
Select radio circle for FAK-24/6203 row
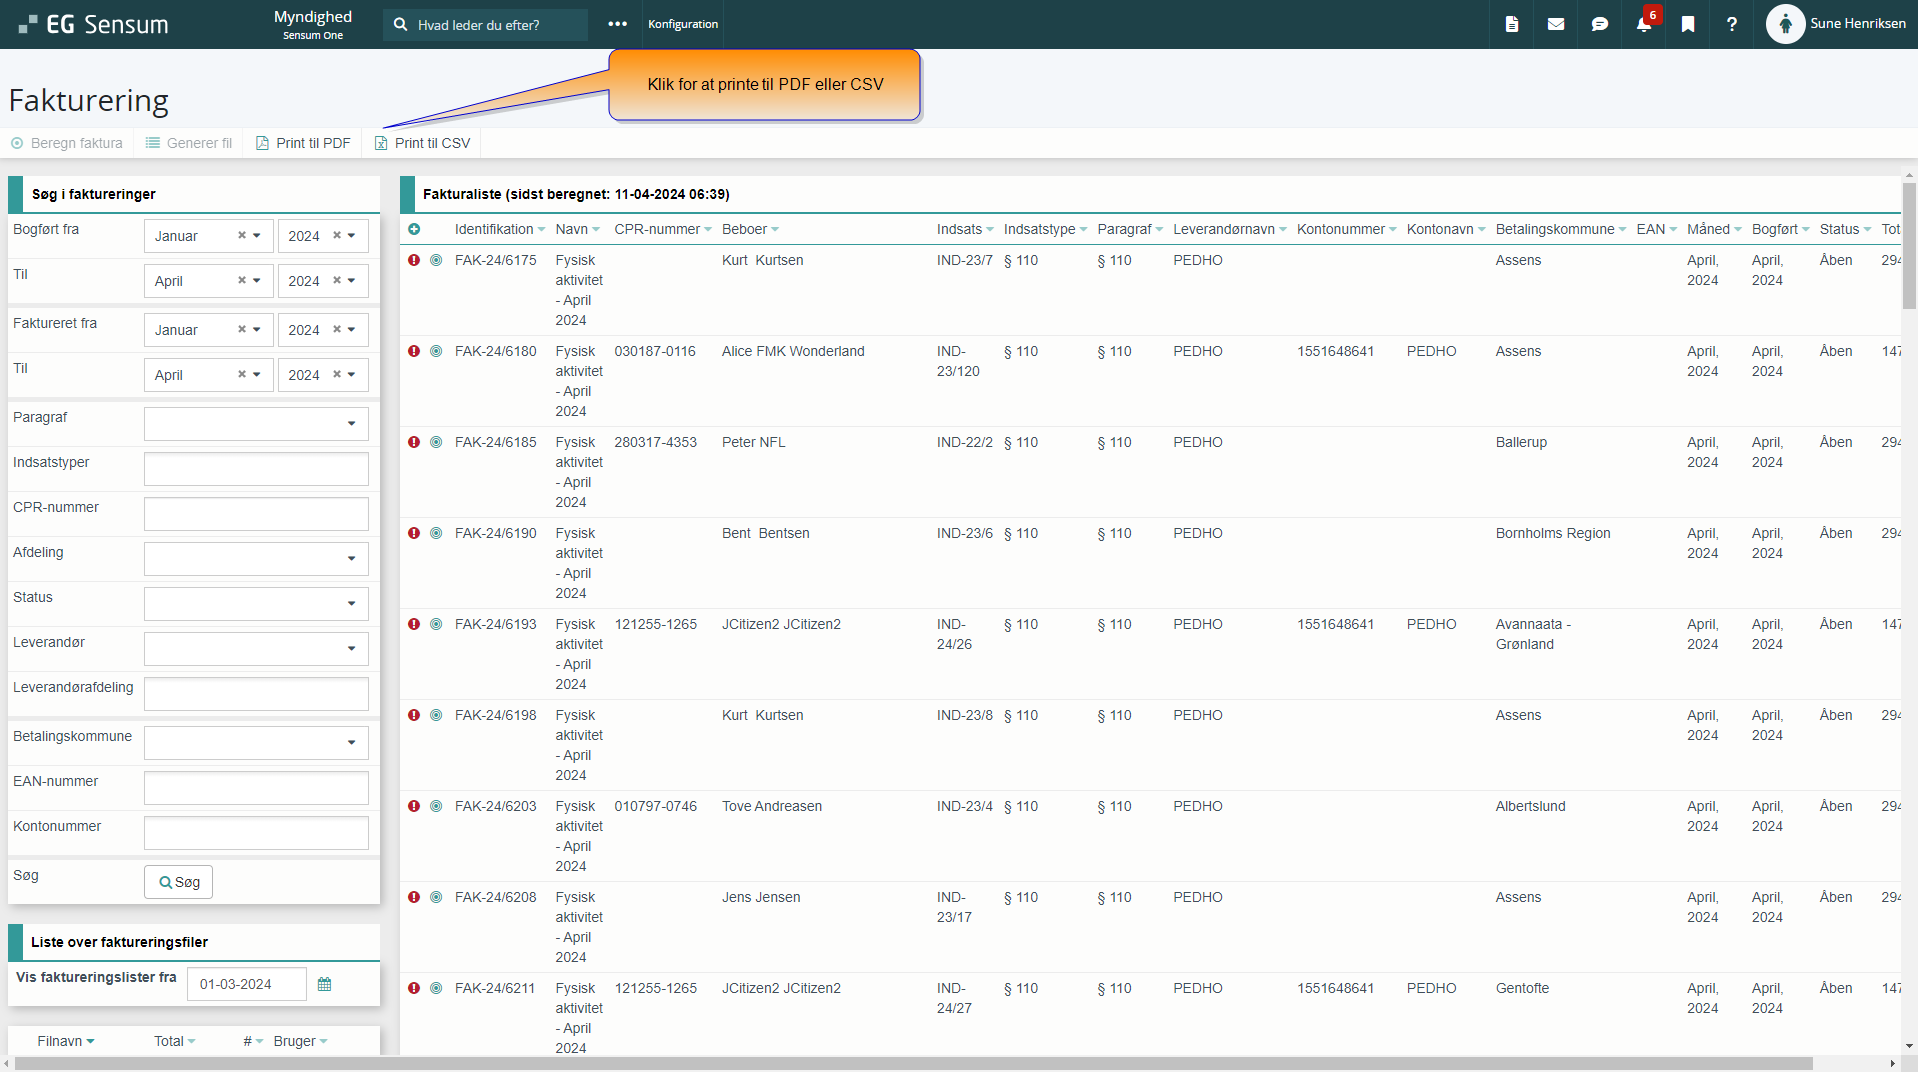pos(436,806)
